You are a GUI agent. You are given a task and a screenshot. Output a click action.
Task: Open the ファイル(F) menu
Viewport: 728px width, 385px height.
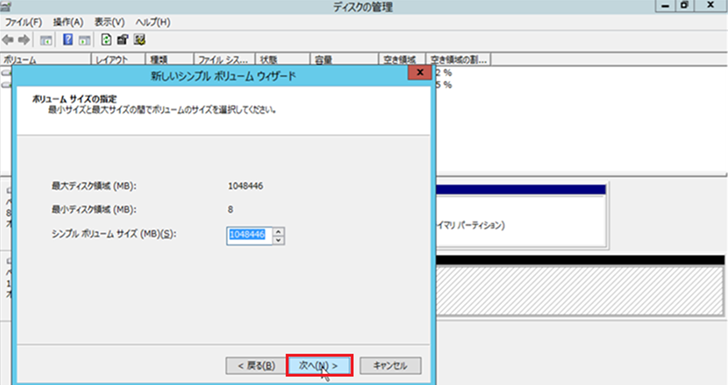(23, 22)
